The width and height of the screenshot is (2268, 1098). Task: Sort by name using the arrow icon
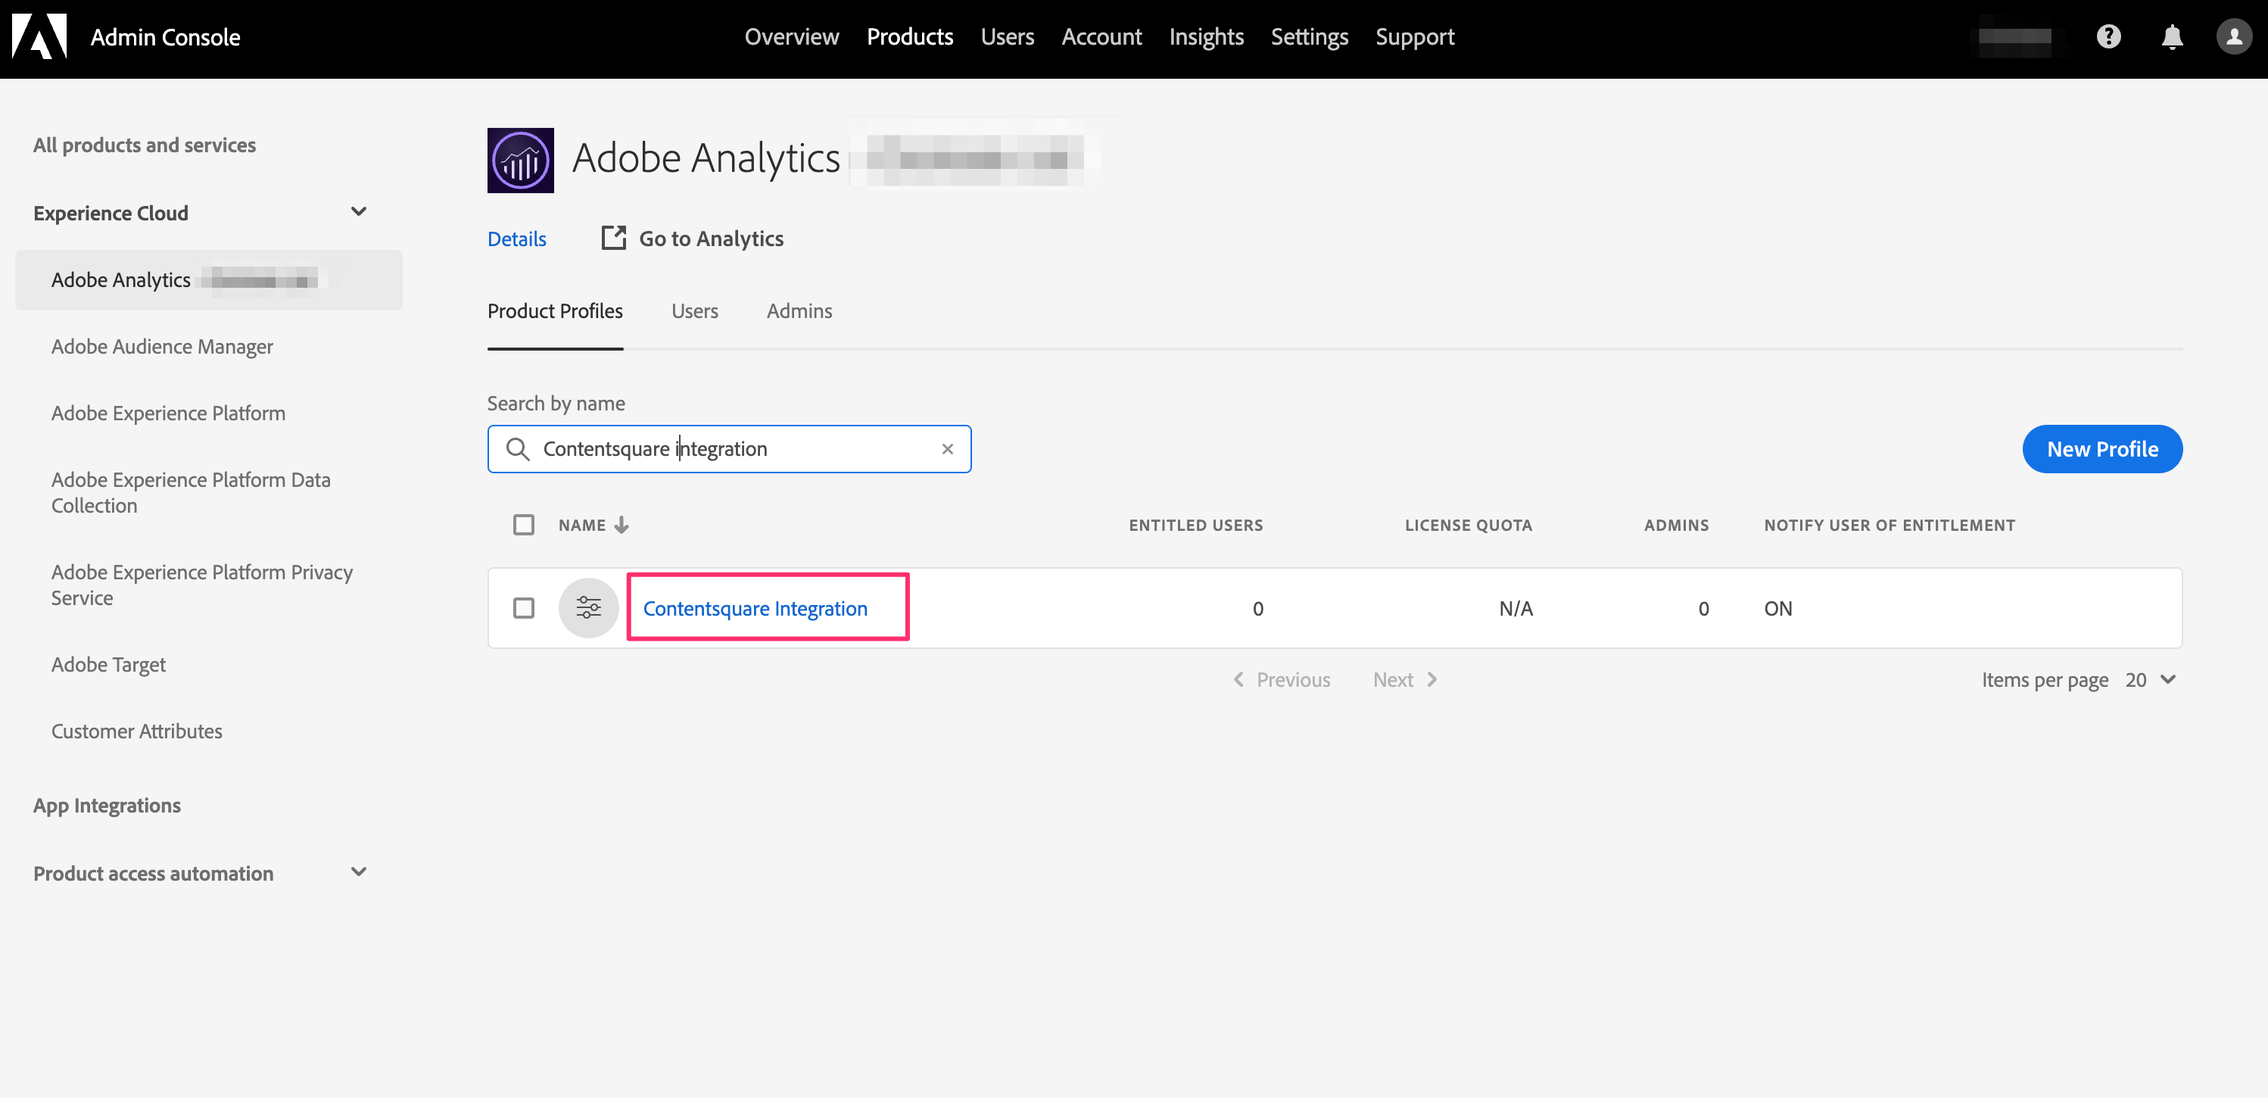[x=621, y=525]
